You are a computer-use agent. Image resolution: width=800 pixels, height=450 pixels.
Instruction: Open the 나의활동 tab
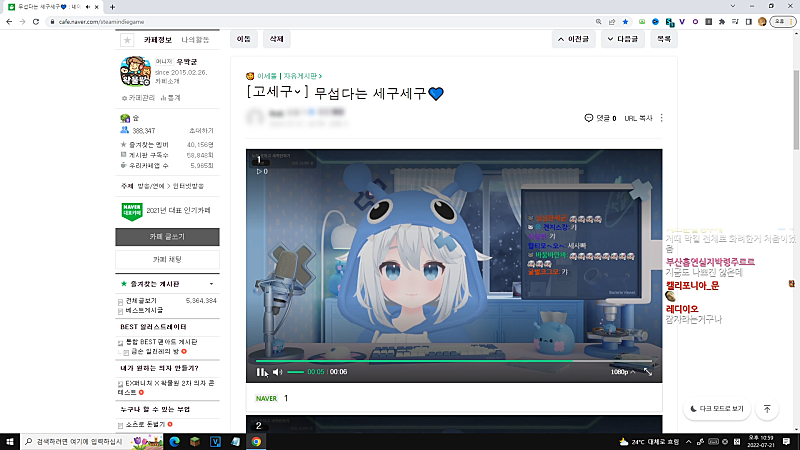(x=195, y=40)
